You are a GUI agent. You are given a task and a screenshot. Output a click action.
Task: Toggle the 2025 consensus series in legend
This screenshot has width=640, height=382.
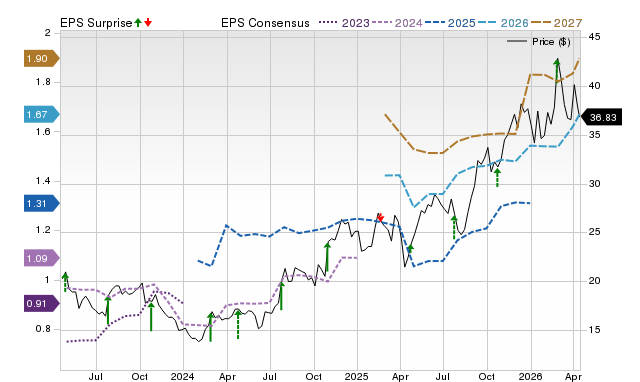click(x=450, y=23)
